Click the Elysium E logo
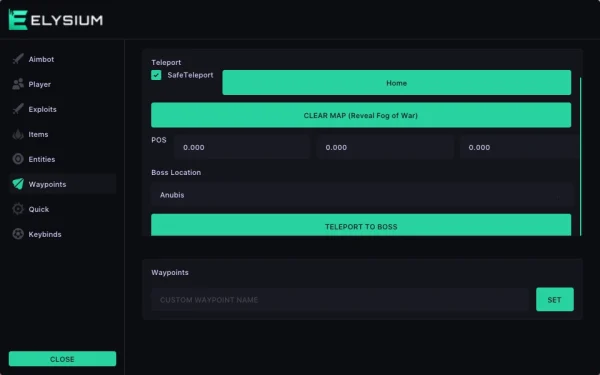This screenshot has height=375, width=600. 18,20
